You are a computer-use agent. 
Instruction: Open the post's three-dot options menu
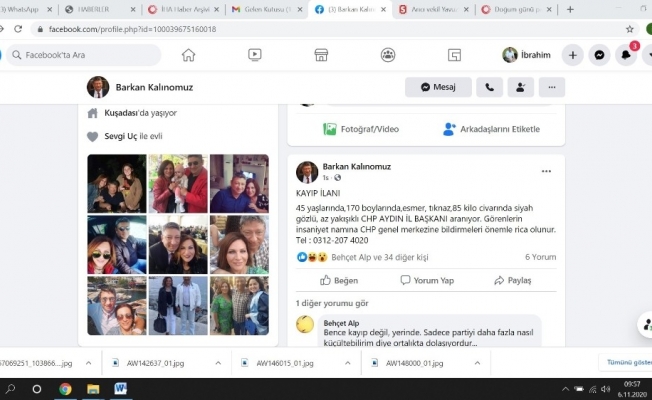pyautogui.click(x=546, y=171)
